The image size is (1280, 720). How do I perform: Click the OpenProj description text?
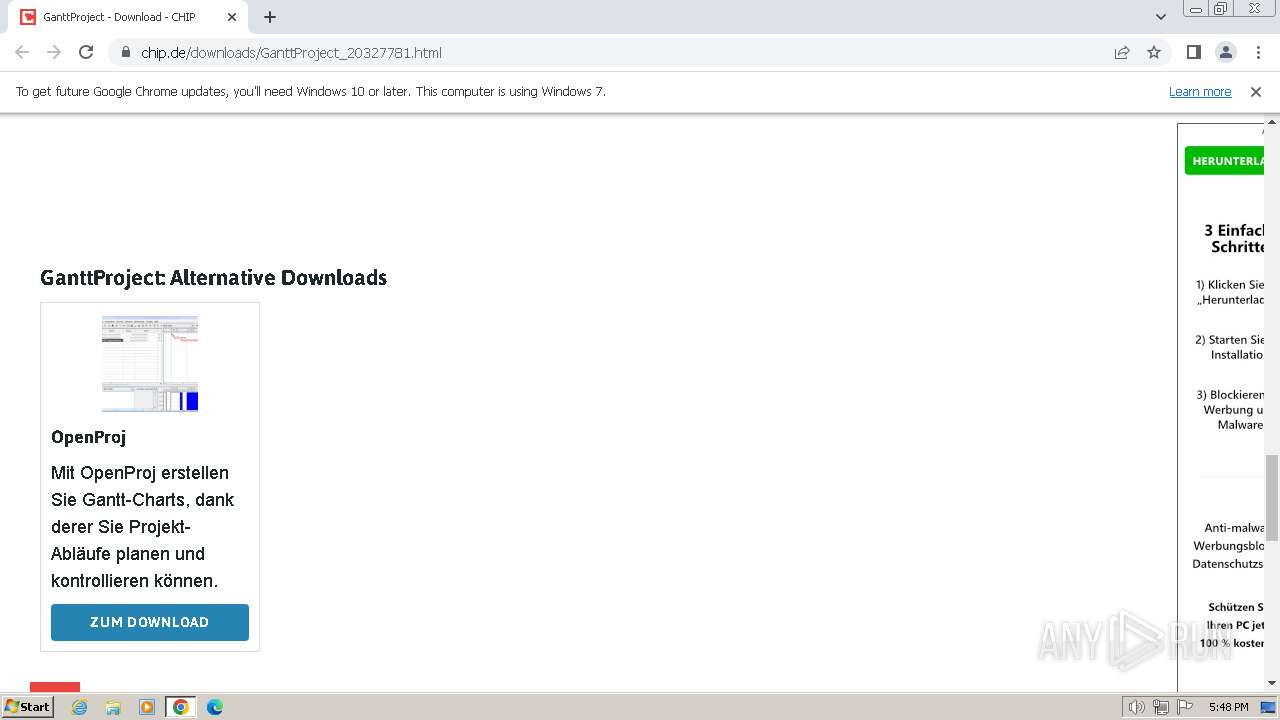point(142,527)
